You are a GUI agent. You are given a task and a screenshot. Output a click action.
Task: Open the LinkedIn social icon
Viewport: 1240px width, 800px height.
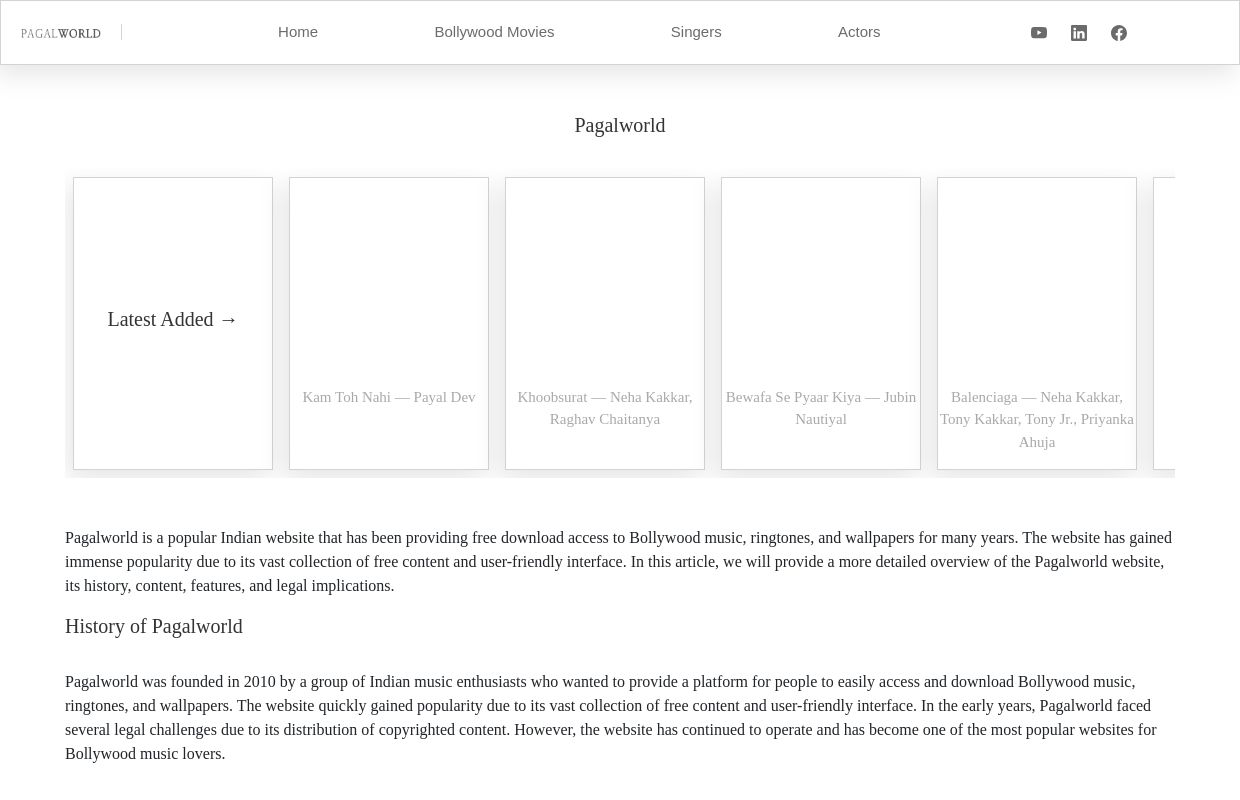point(1079,33)
